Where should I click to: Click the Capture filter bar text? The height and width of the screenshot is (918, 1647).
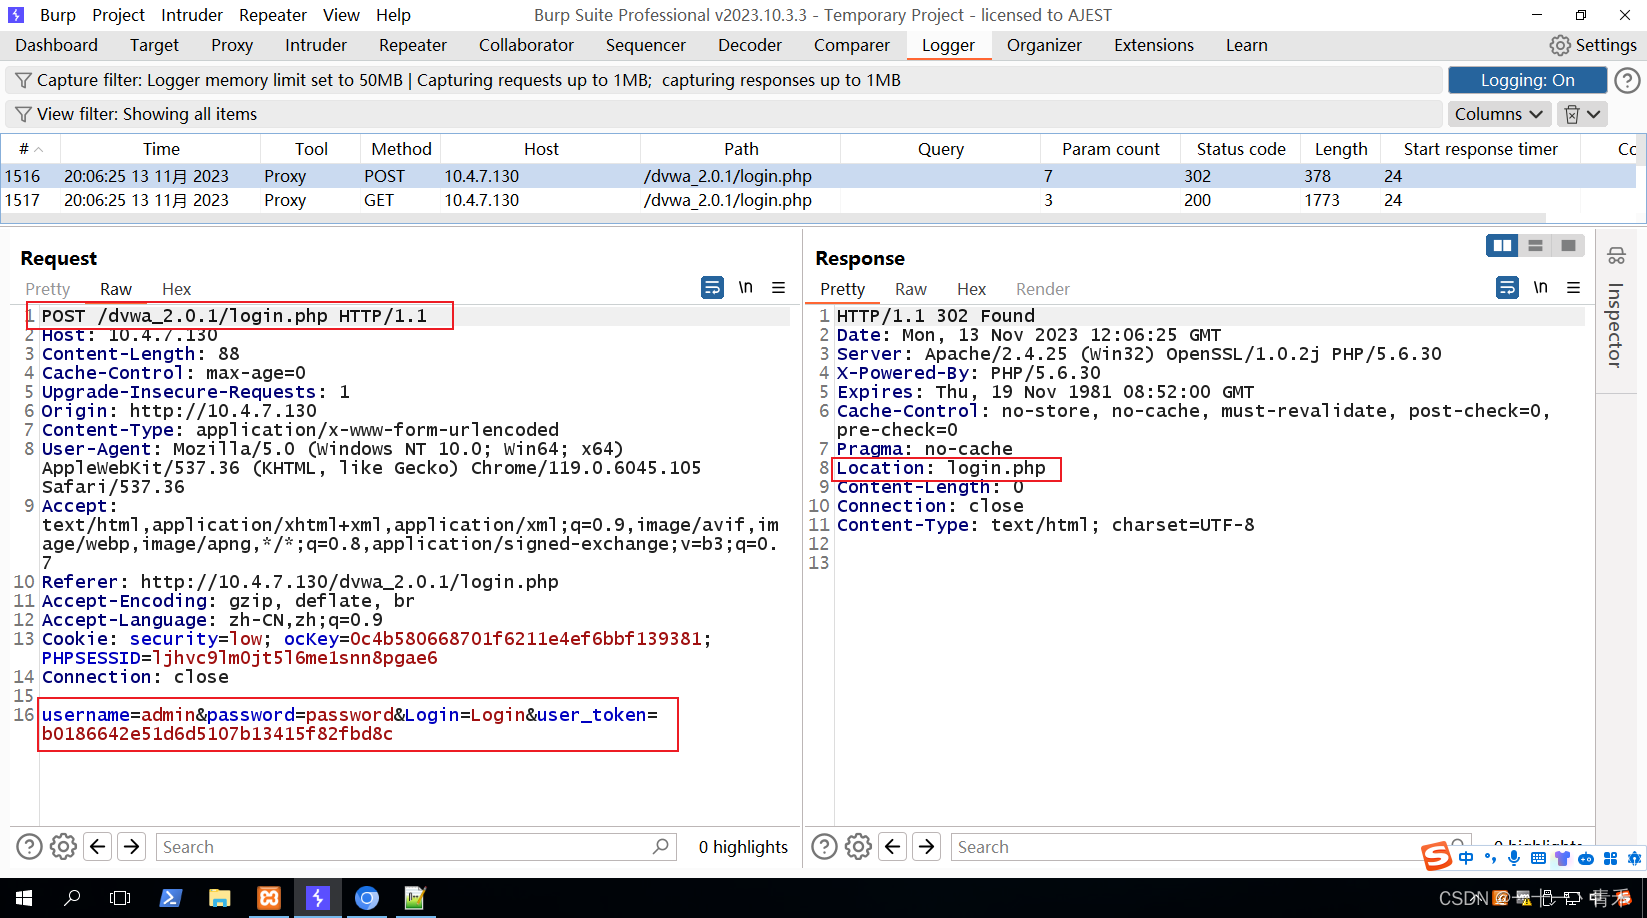click(469, 80)
